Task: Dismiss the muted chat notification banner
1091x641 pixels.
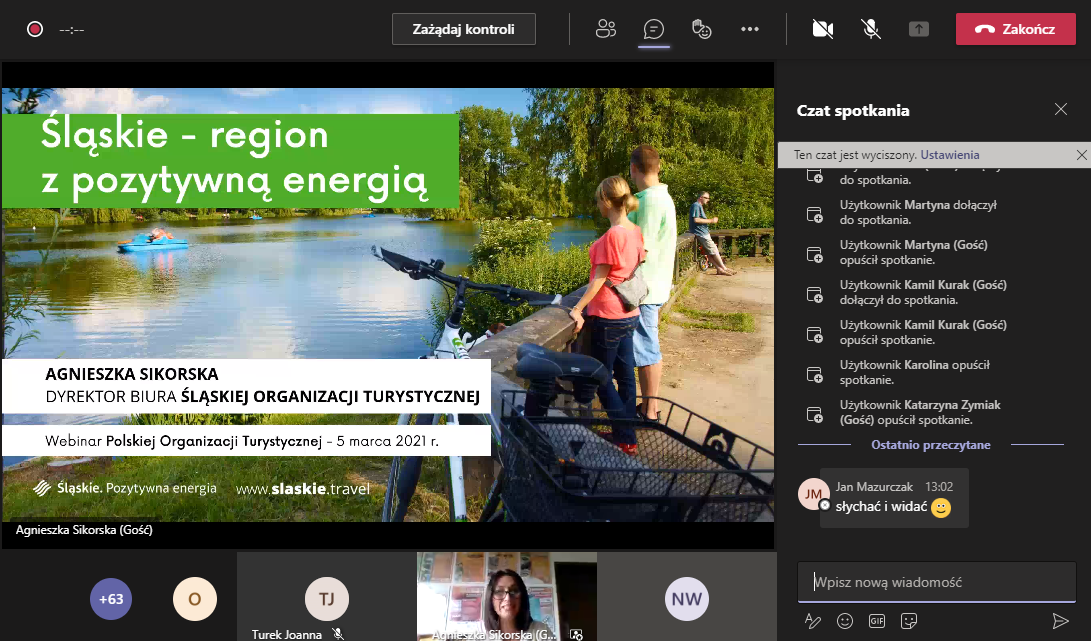Action: coord(1081,155)
